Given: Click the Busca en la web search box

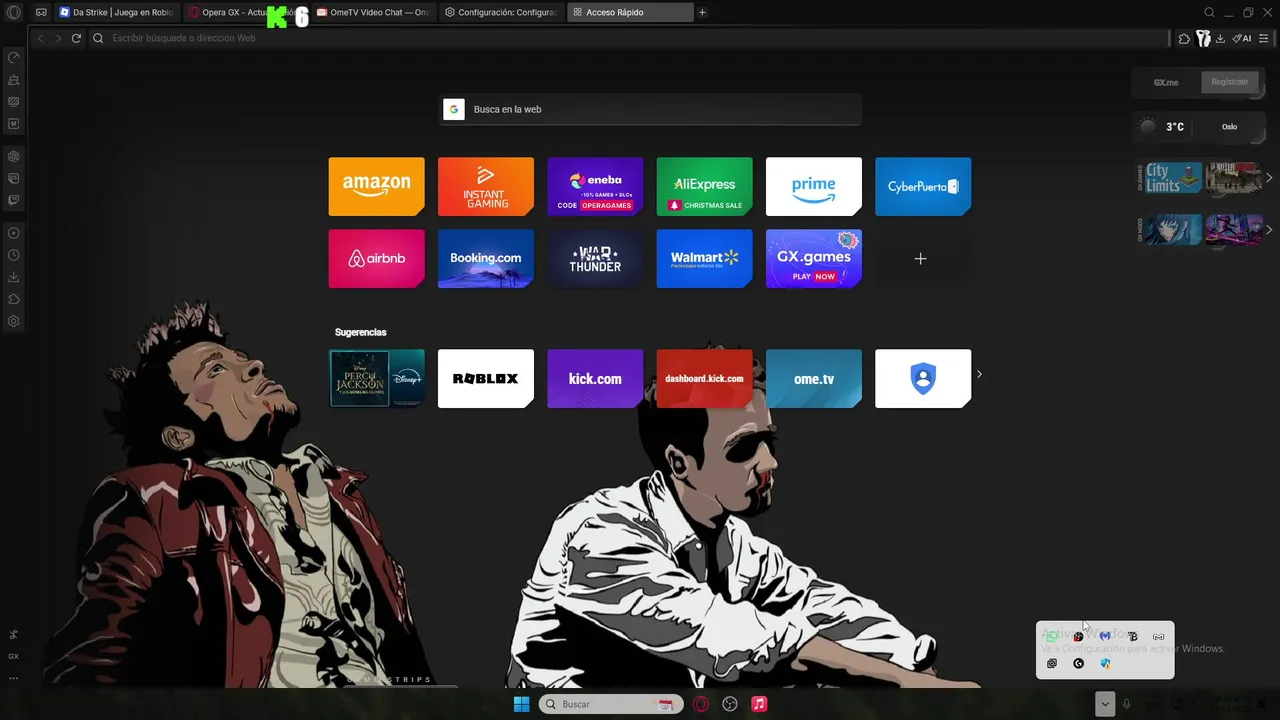Looking at the screenshot, I should [651, 109].
